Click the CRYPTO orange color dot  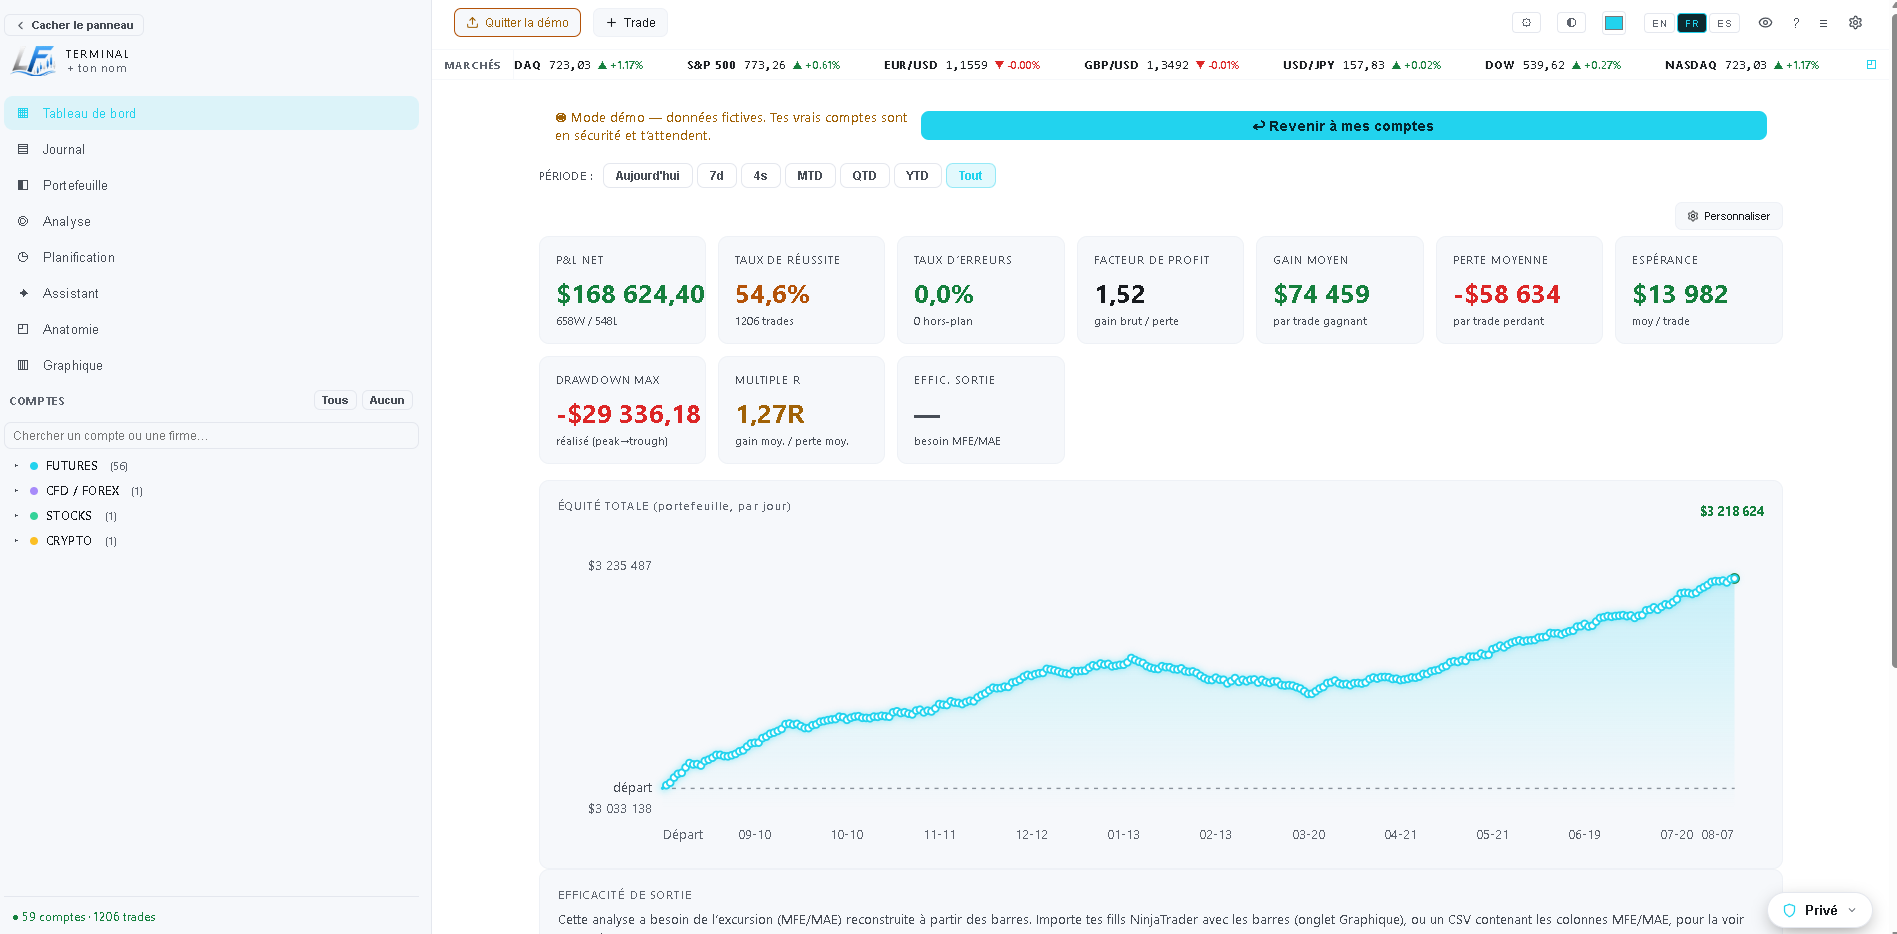coord(34,541)
